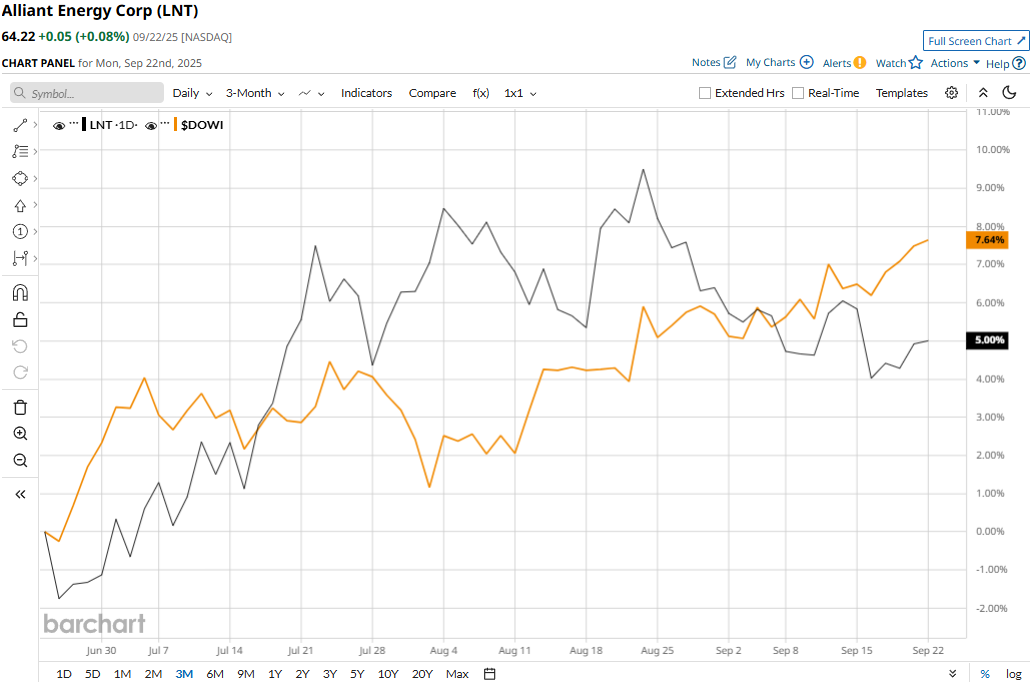Open the Daily frequency dropdown
The image size is (1032, 682).
[192, 93]
